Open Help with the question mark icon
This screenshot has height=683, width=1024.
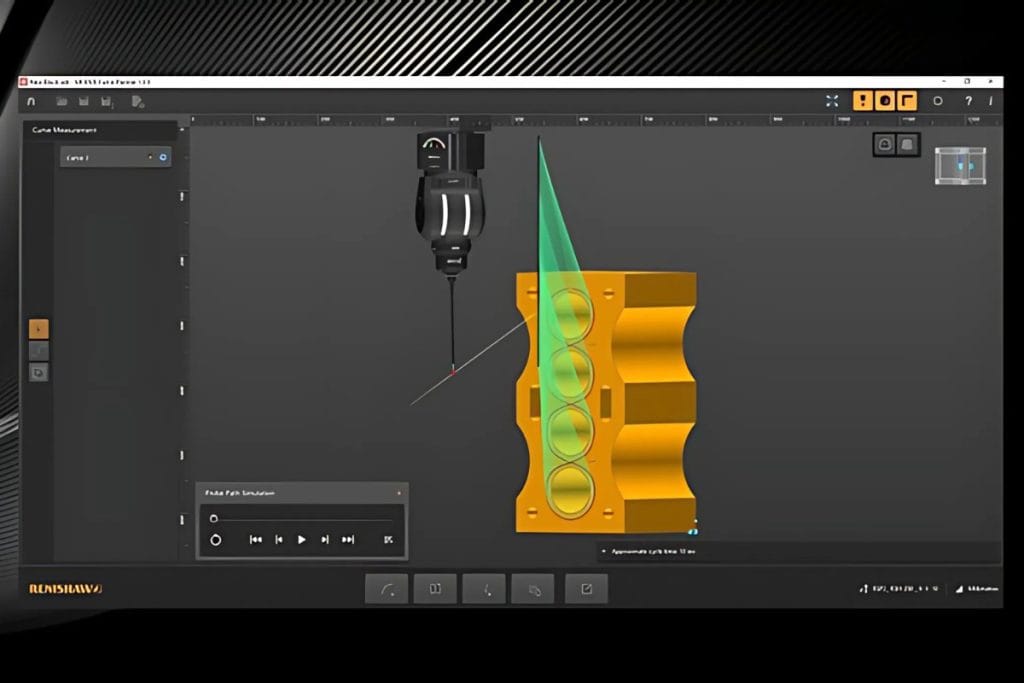tap(968, 101)
